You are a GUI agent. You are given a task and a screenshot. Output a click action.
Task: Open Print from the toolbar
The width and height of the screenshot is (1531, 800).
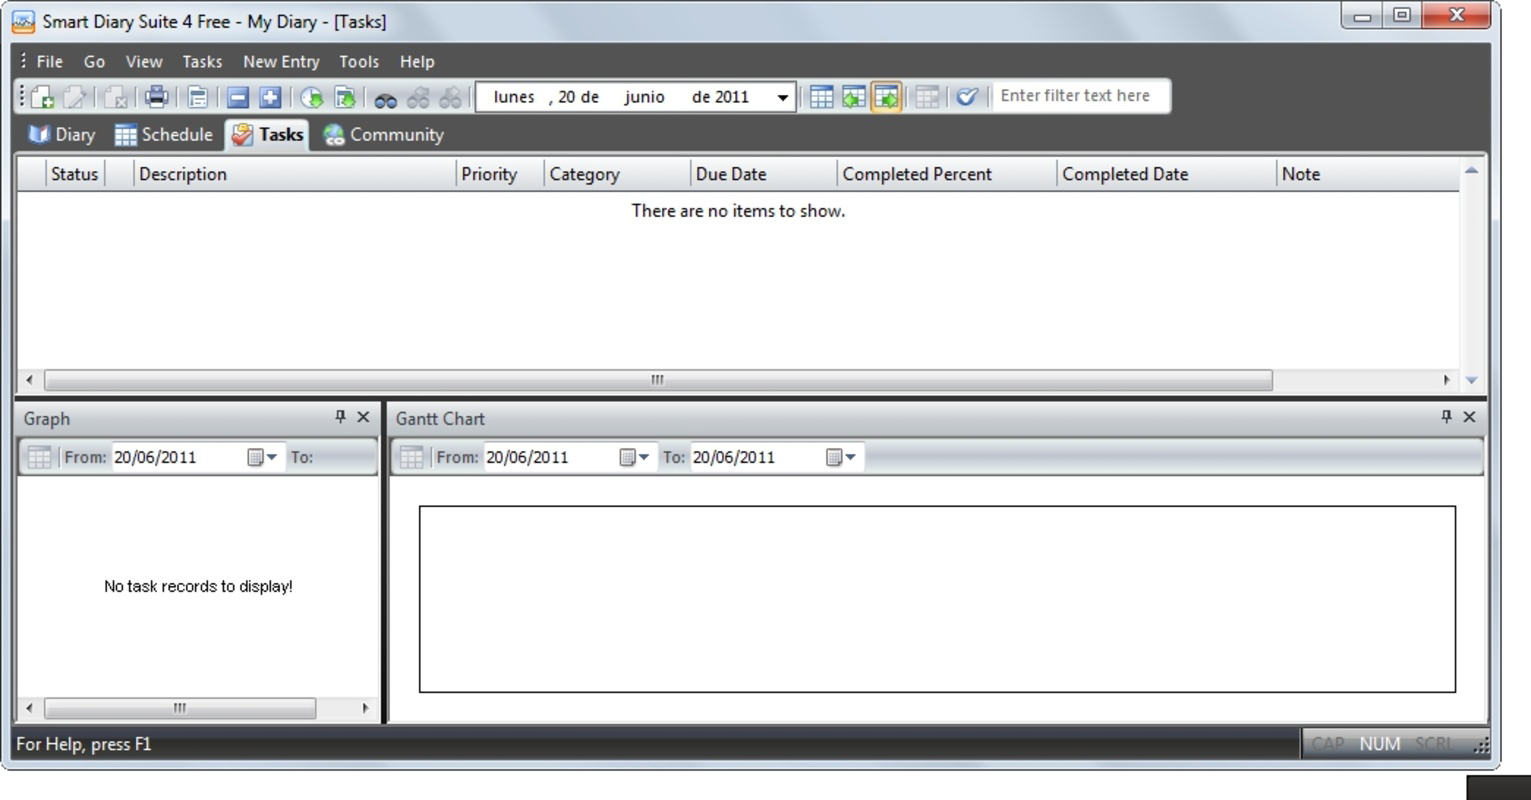[158, 96]
